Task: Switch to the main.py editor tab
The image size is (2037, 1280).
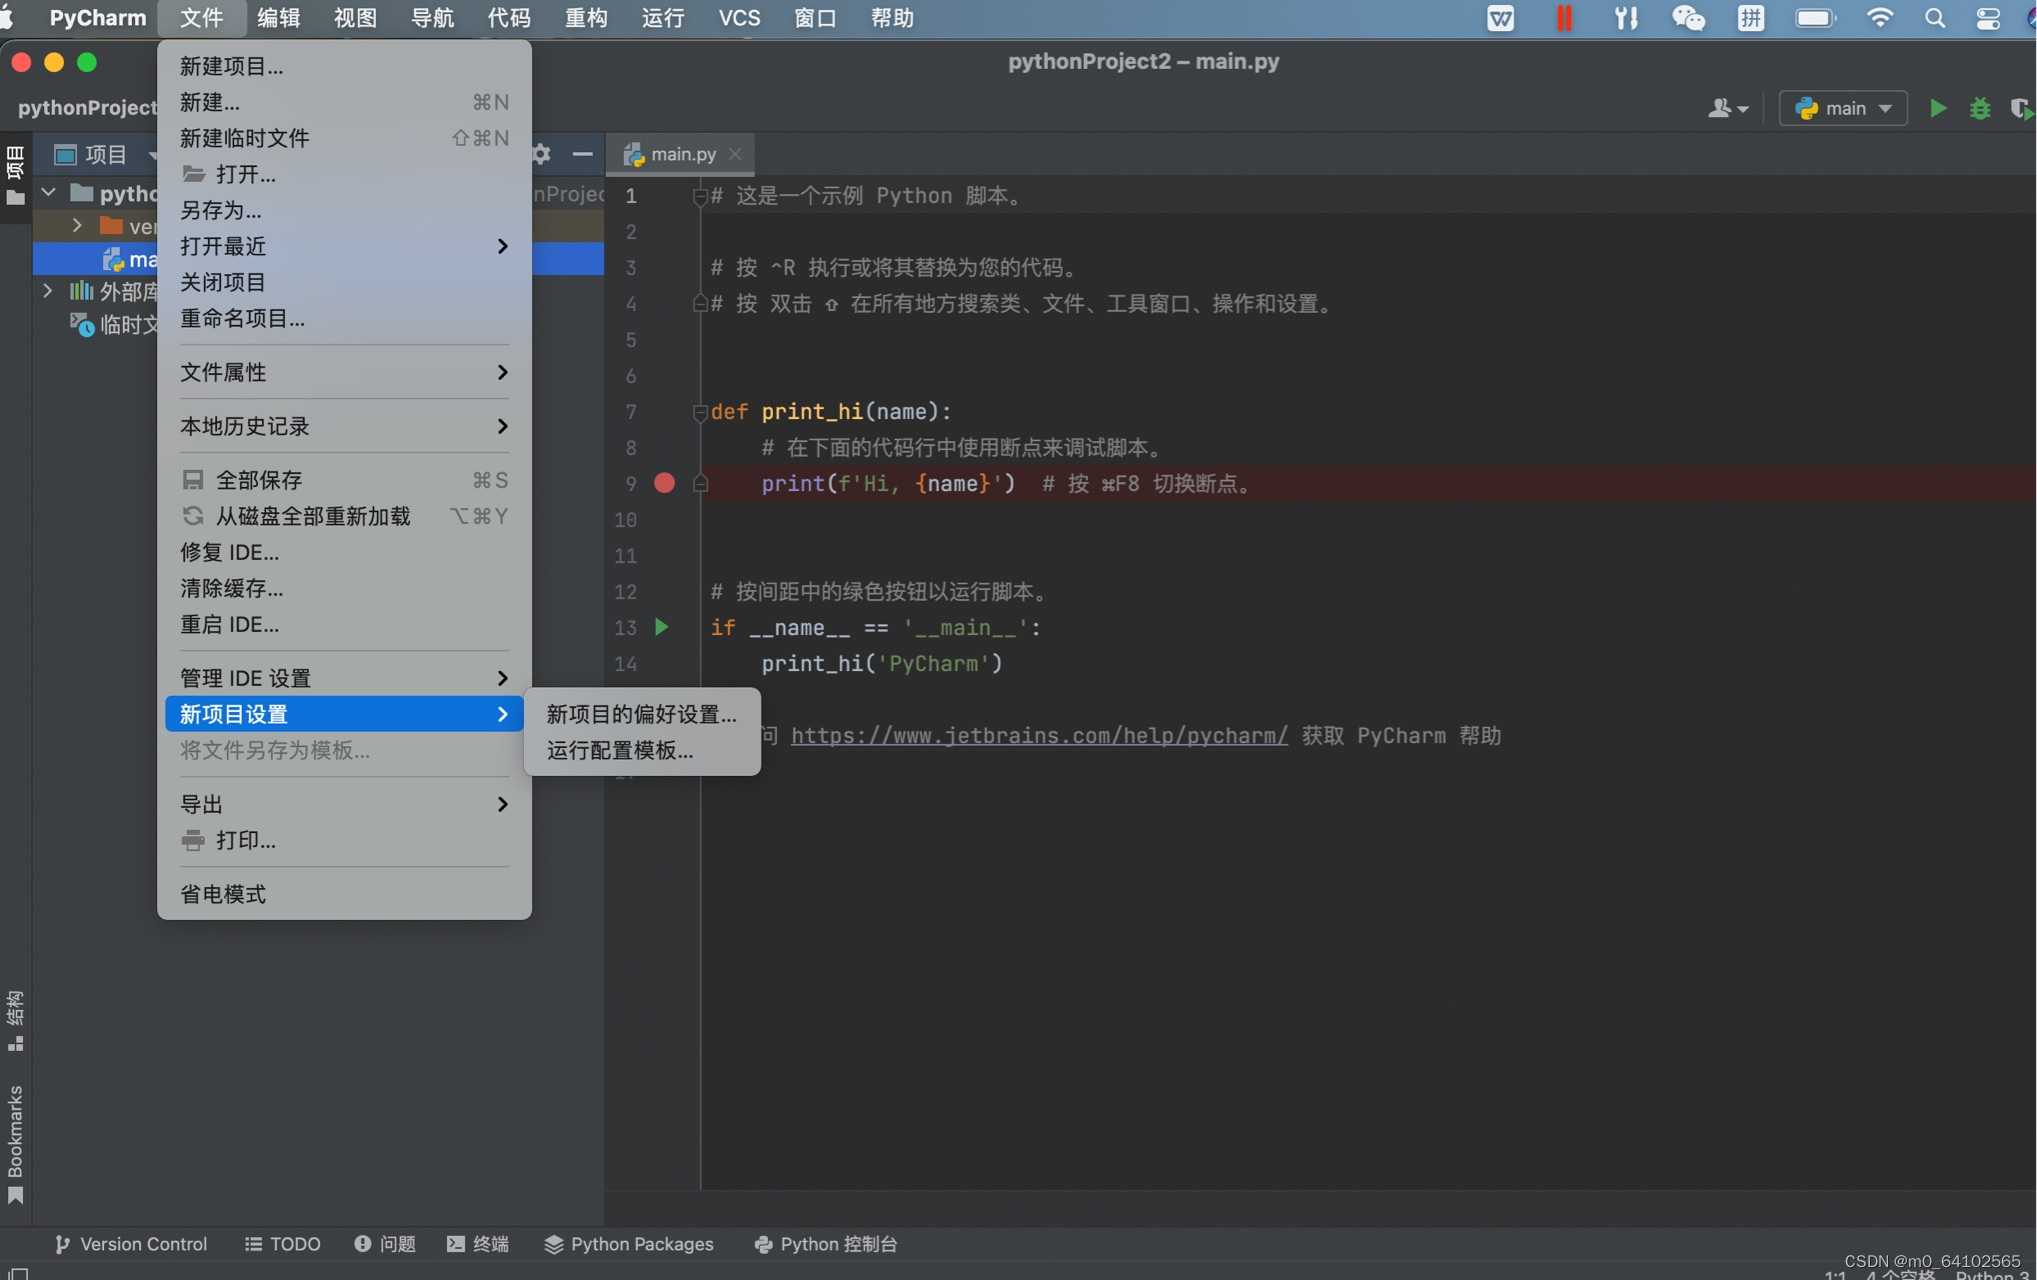Action: 682,153
